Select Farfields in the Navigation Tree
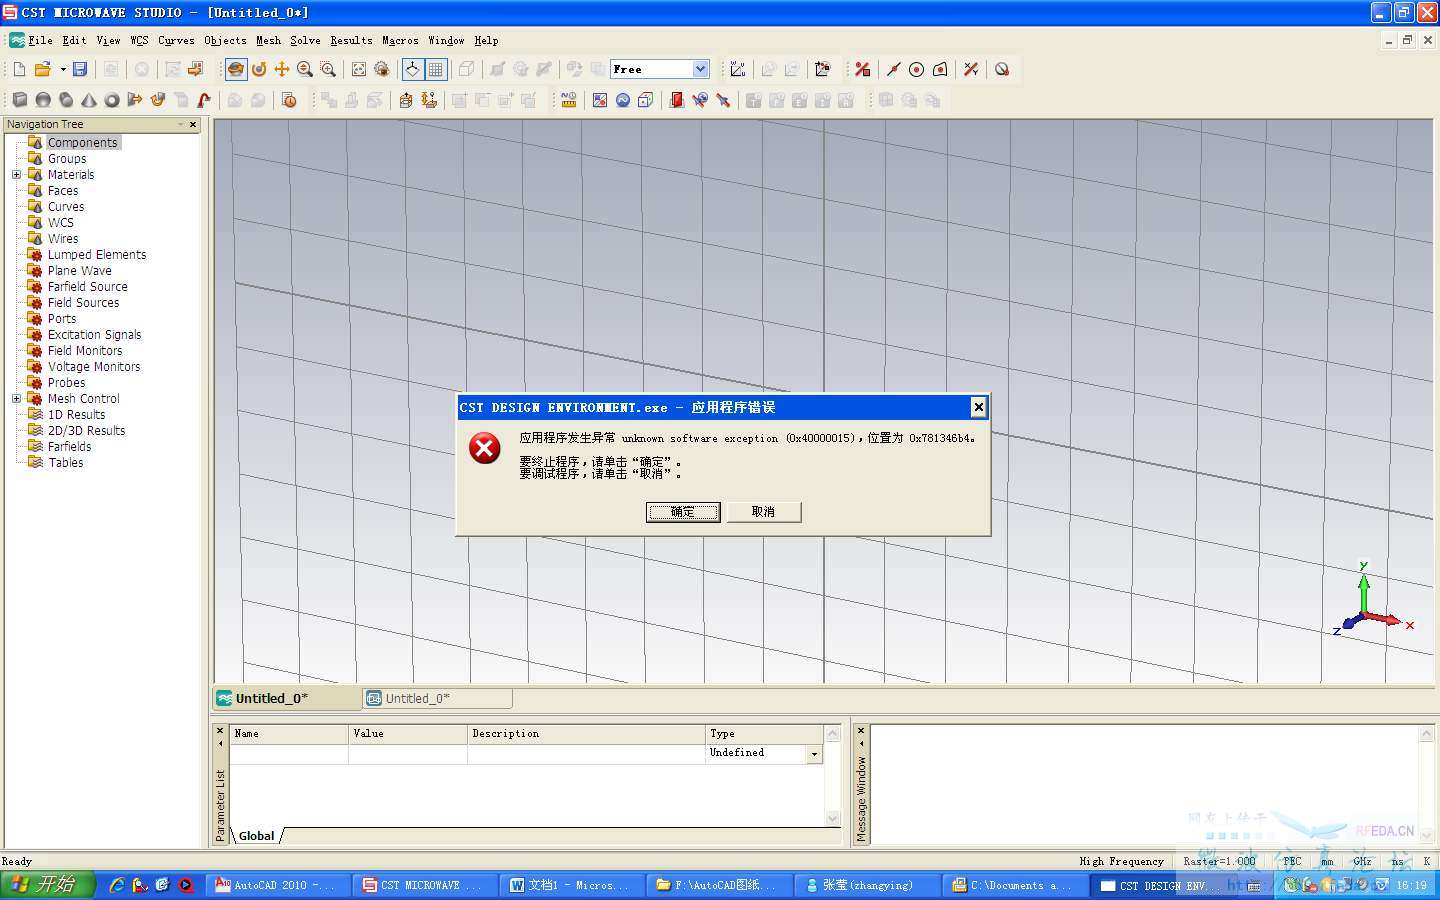The width and height of the screenshot is (1440, 900). coord(69,447)
